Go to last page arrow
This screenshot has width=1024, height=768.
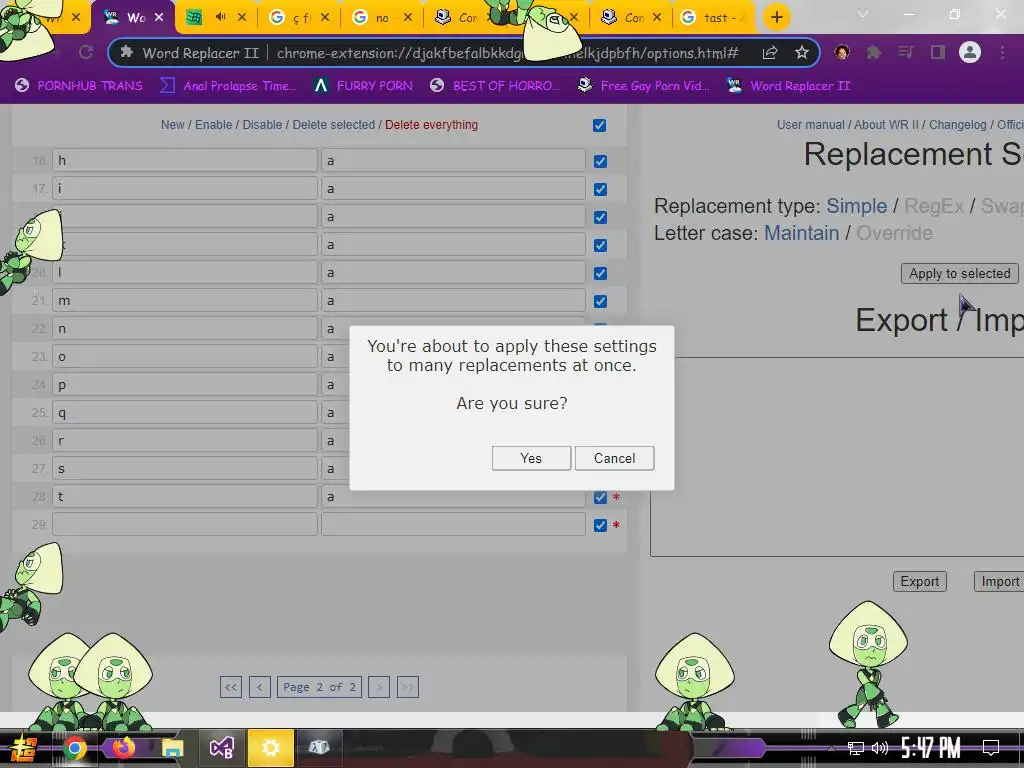point(408,687)
